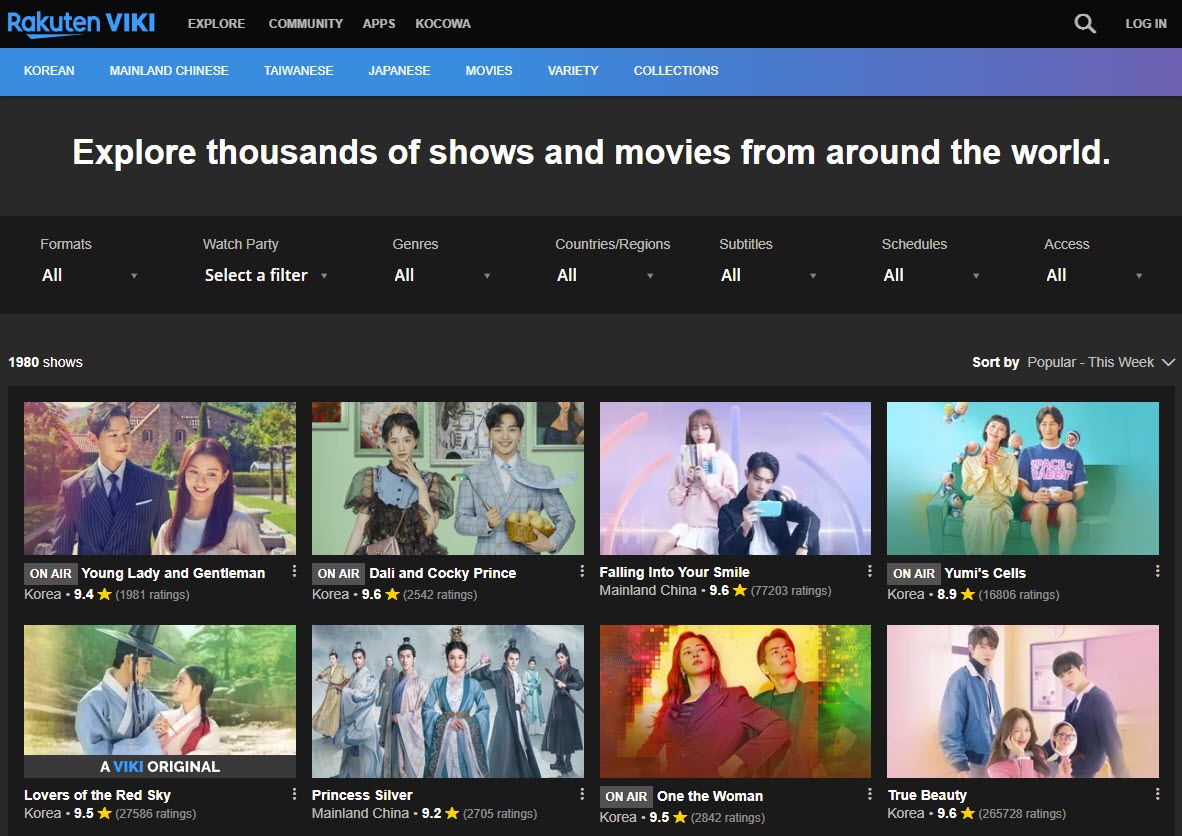Screen dimensions: 1182x836
Task: Open the Watch Party filter selector
Action: (265, 275)
